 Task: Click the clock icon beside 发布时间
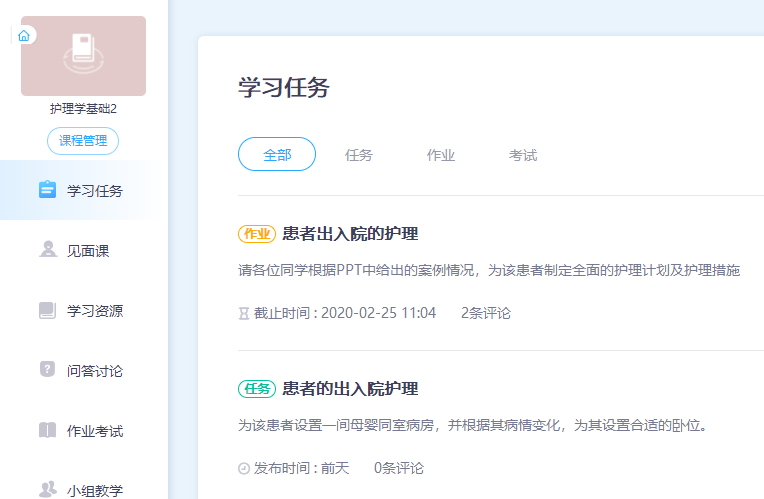click(x=244, y=468)
